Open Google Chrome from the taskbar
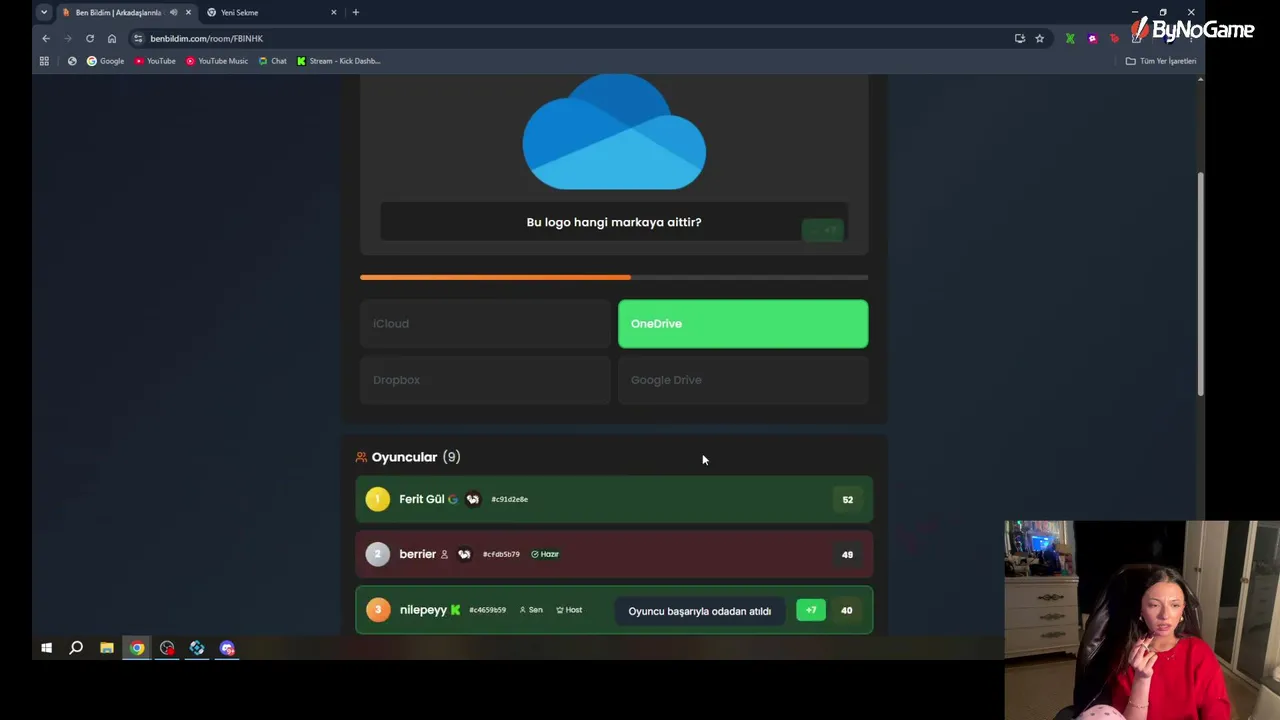This screenshot has height=720, width=1280. [137, 648]
